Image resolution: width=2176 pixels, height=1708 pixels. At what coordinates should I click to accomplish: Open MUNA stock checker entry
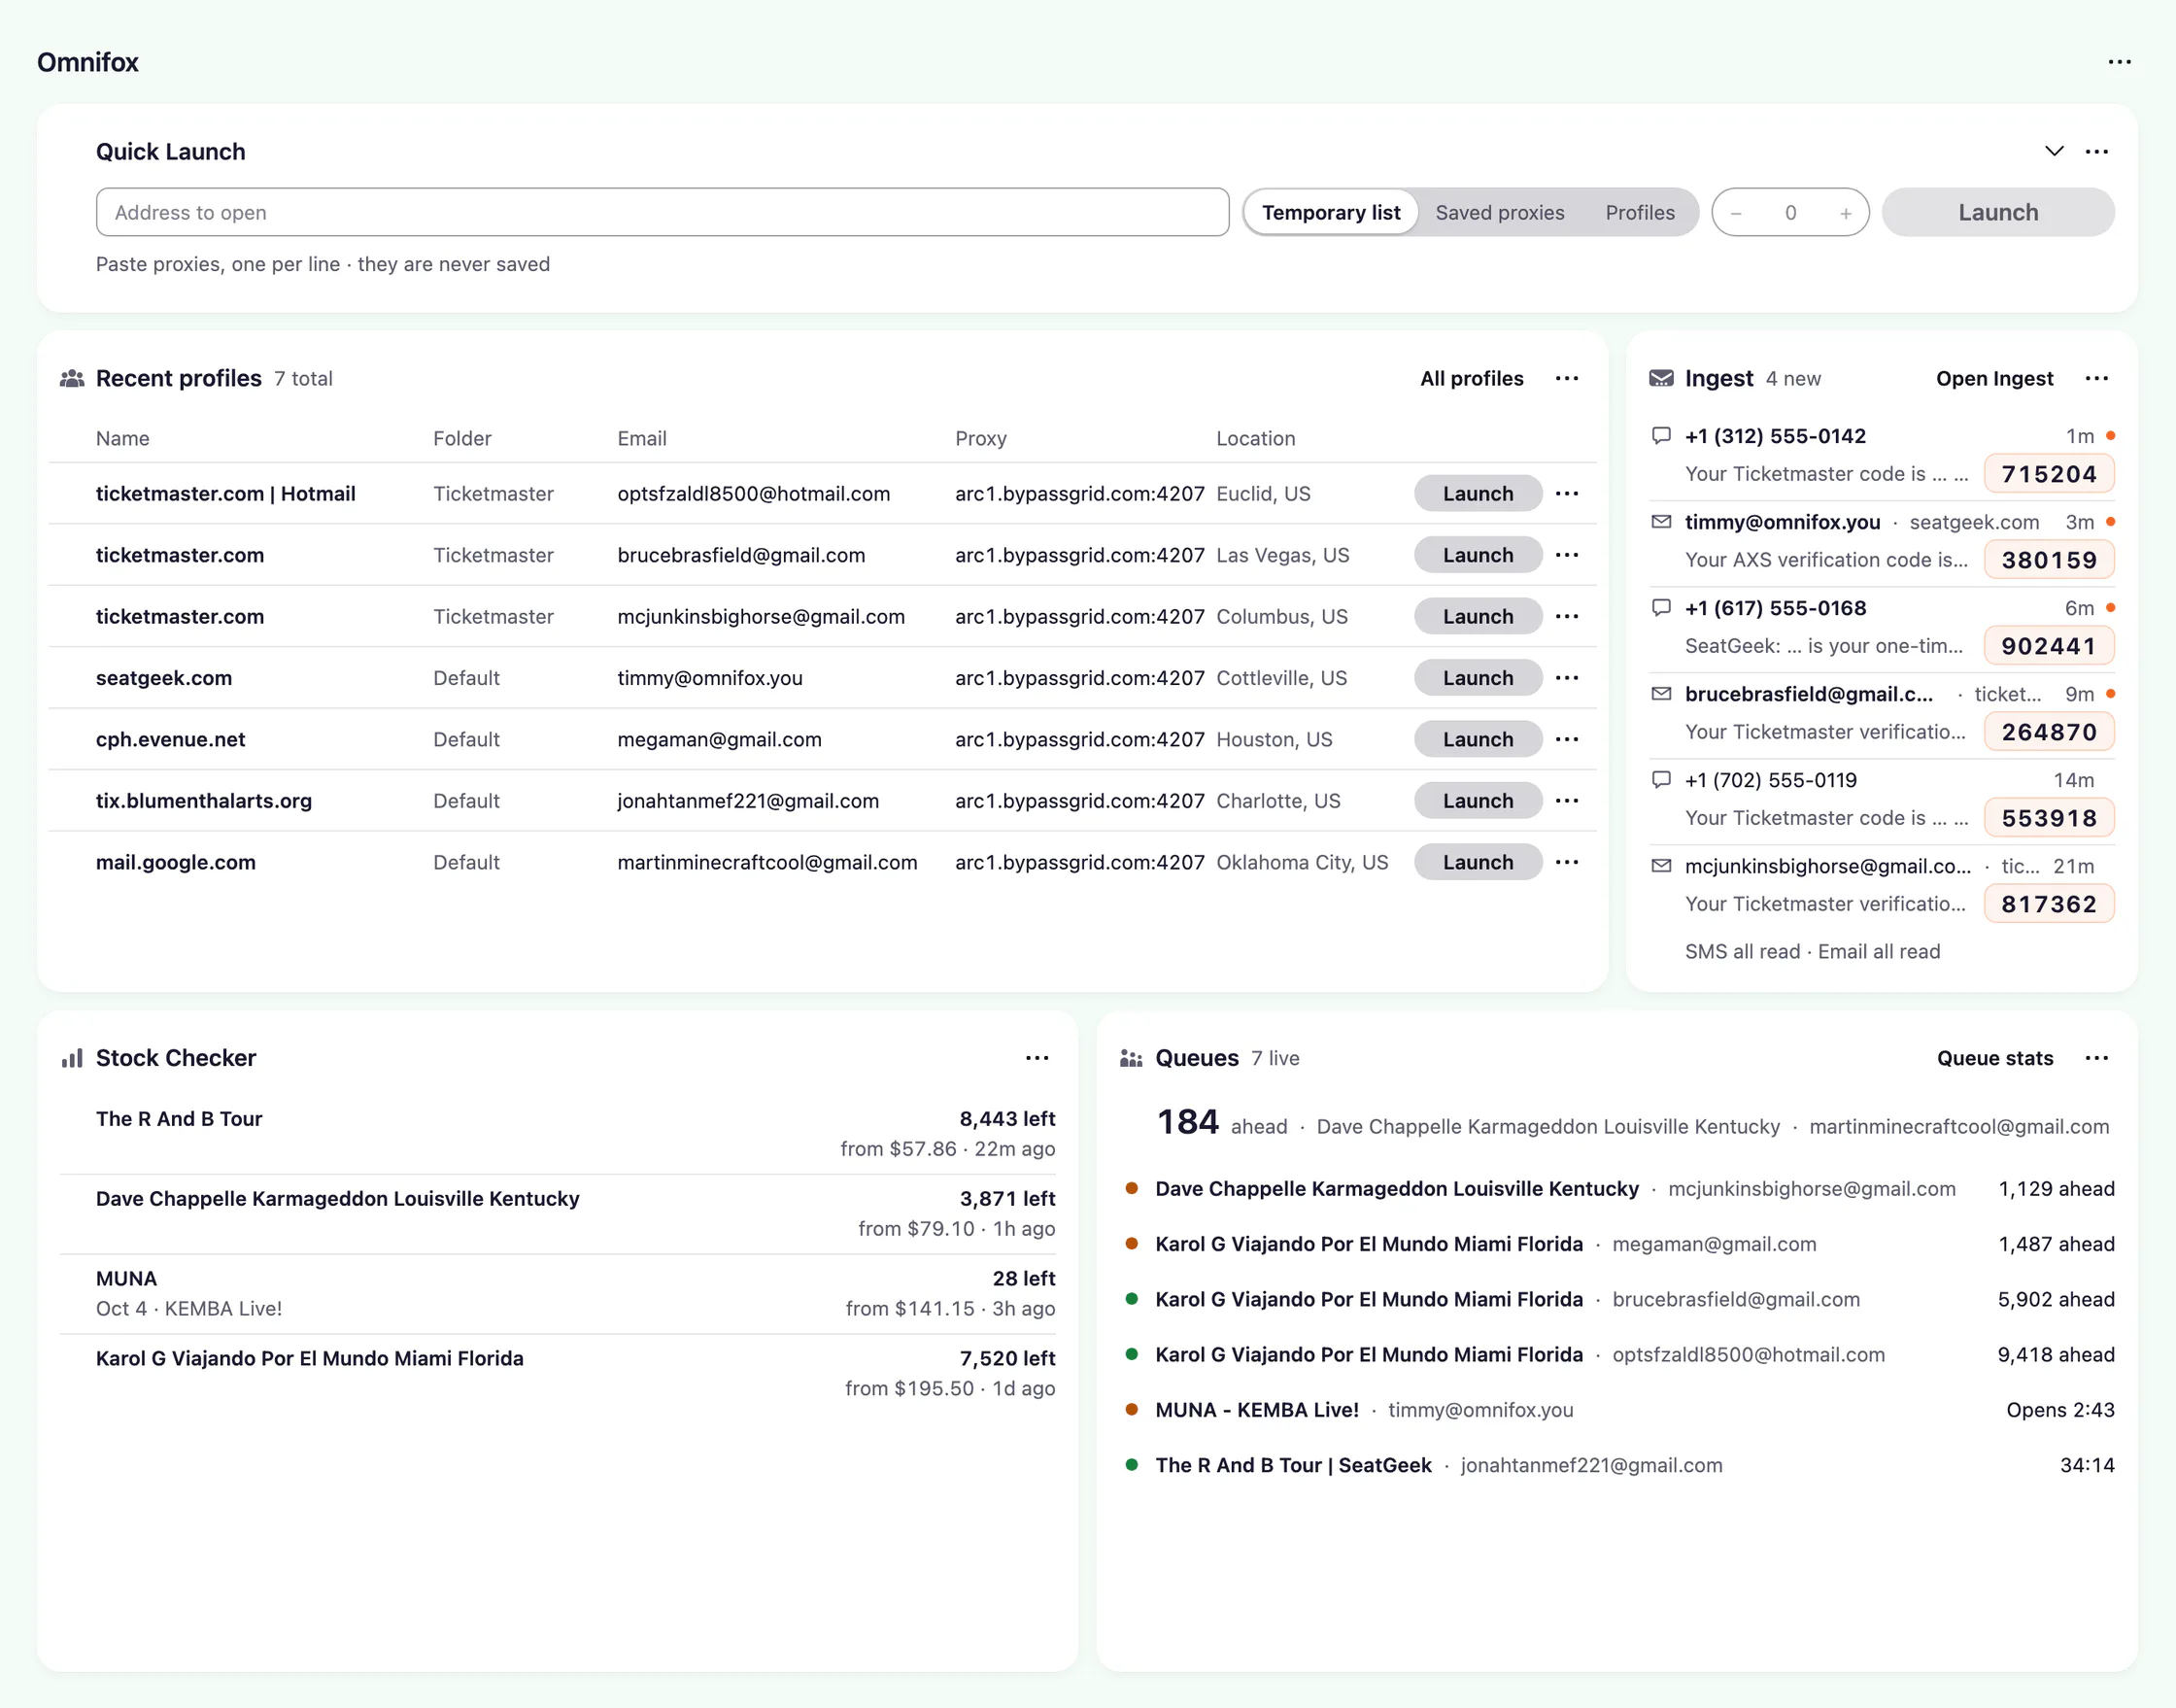point(557,1294)
